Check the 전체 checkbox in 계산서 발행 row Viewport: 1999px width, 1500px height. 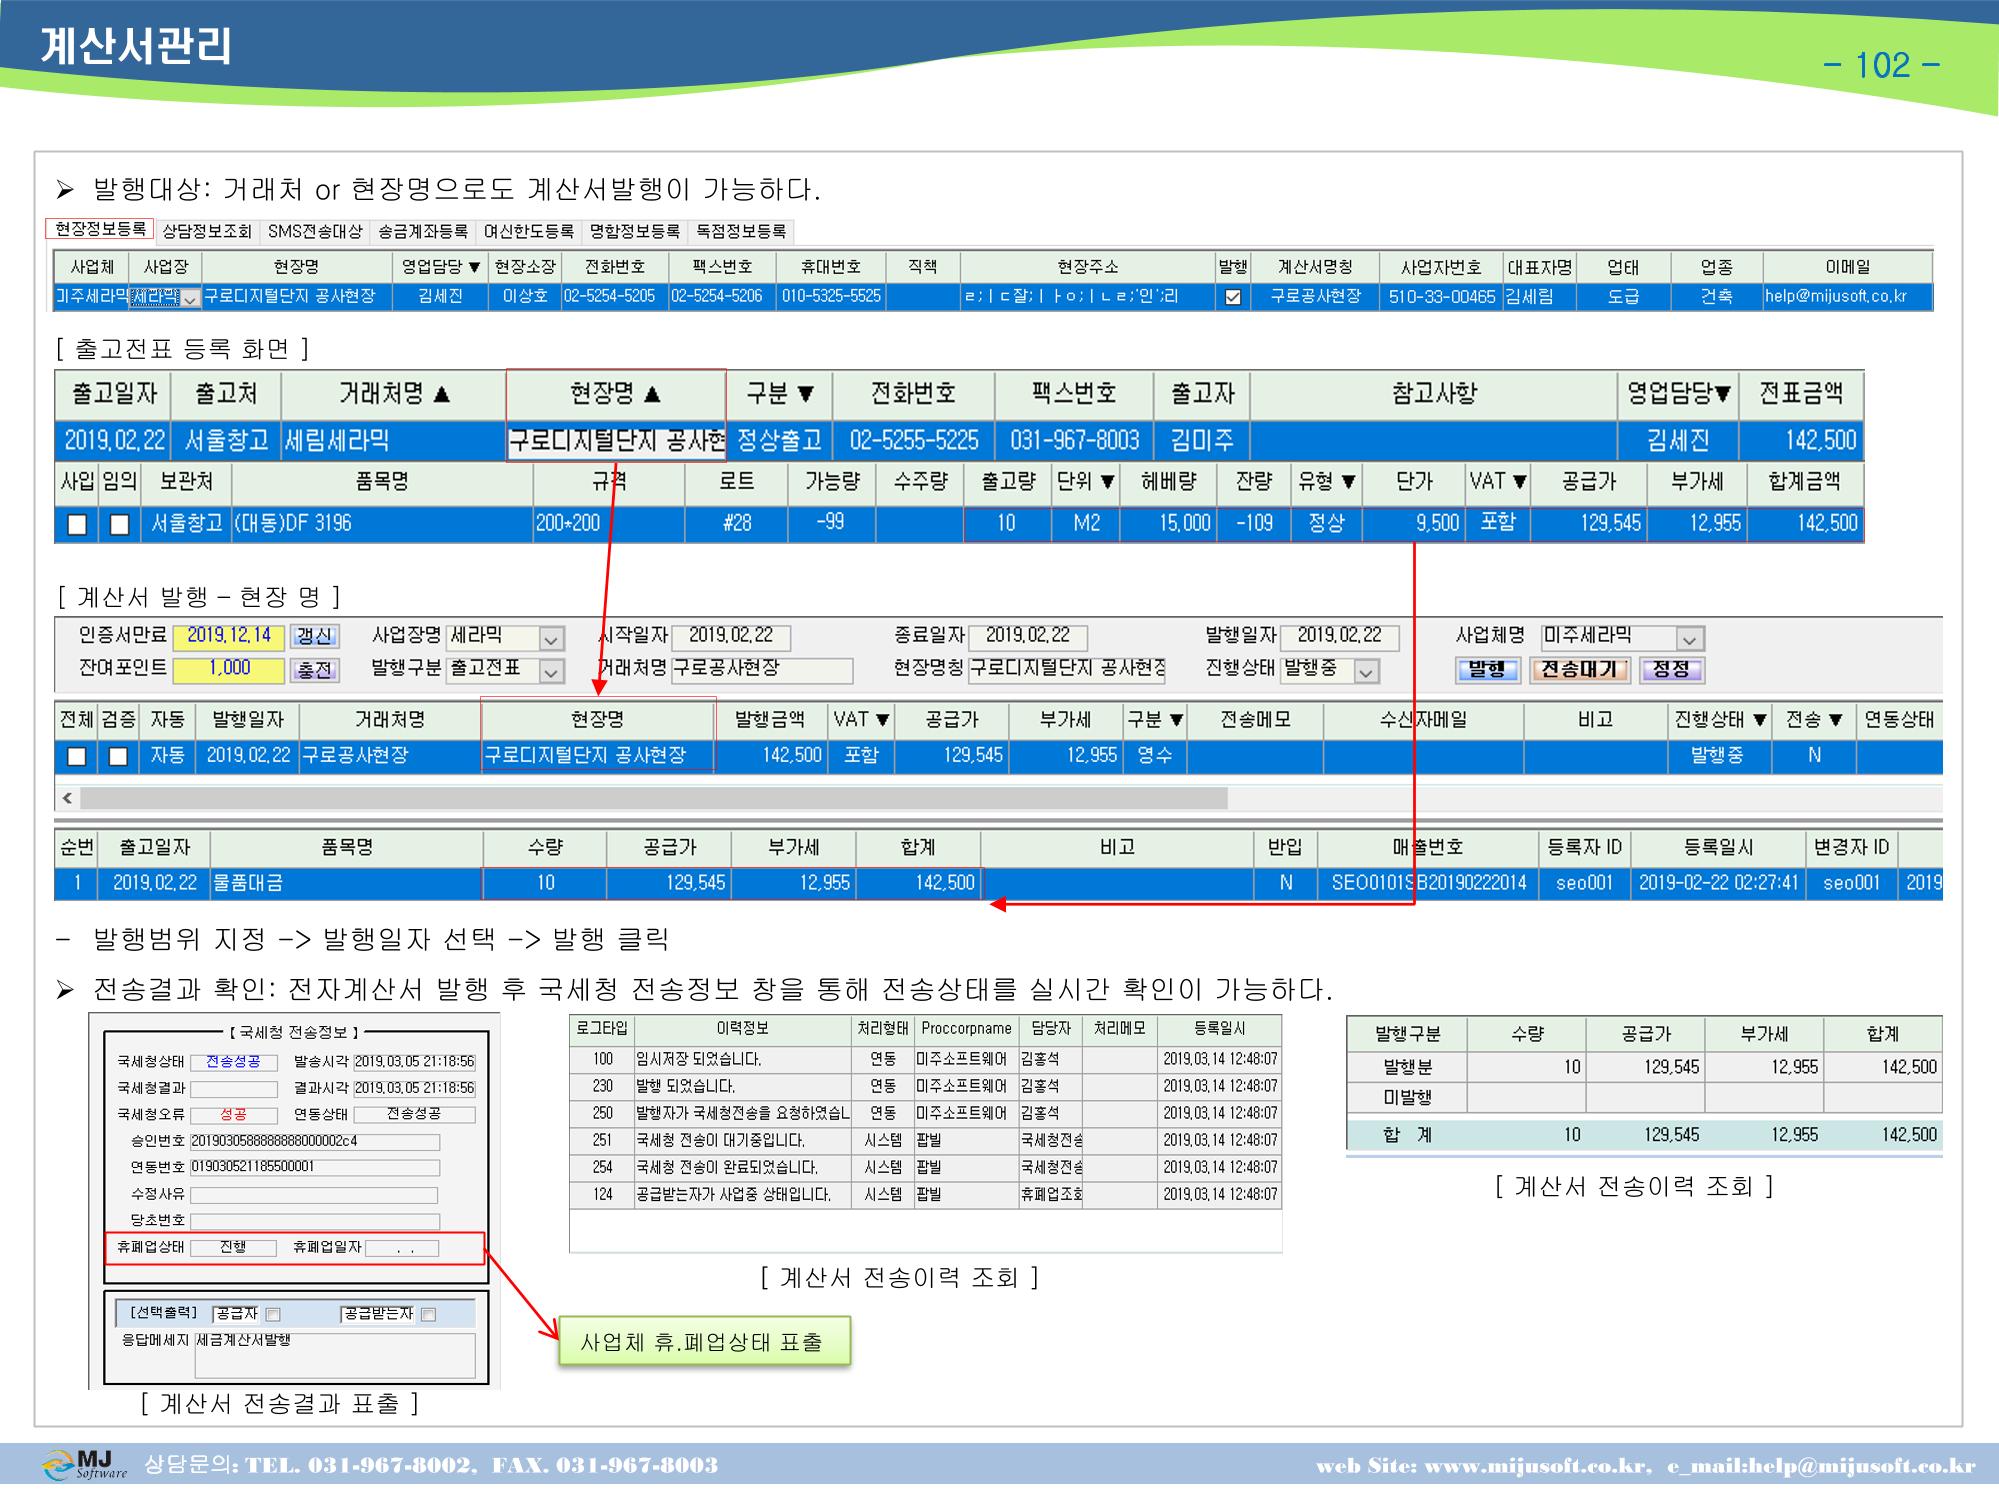point(76,756)
